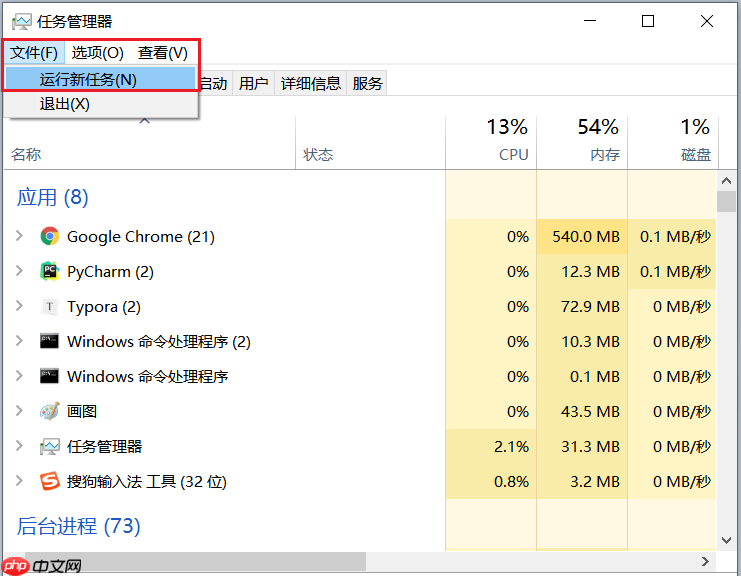Click the Typora icon
This screenshot has width=741, height=576.
[50, 306]
